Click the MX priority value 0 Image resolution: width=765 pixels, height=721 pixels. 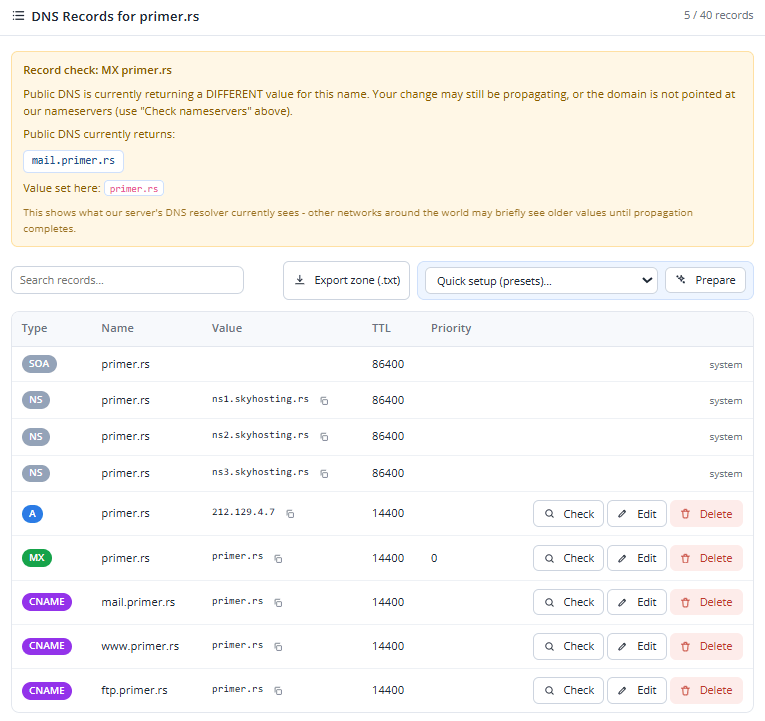point(434,558)
